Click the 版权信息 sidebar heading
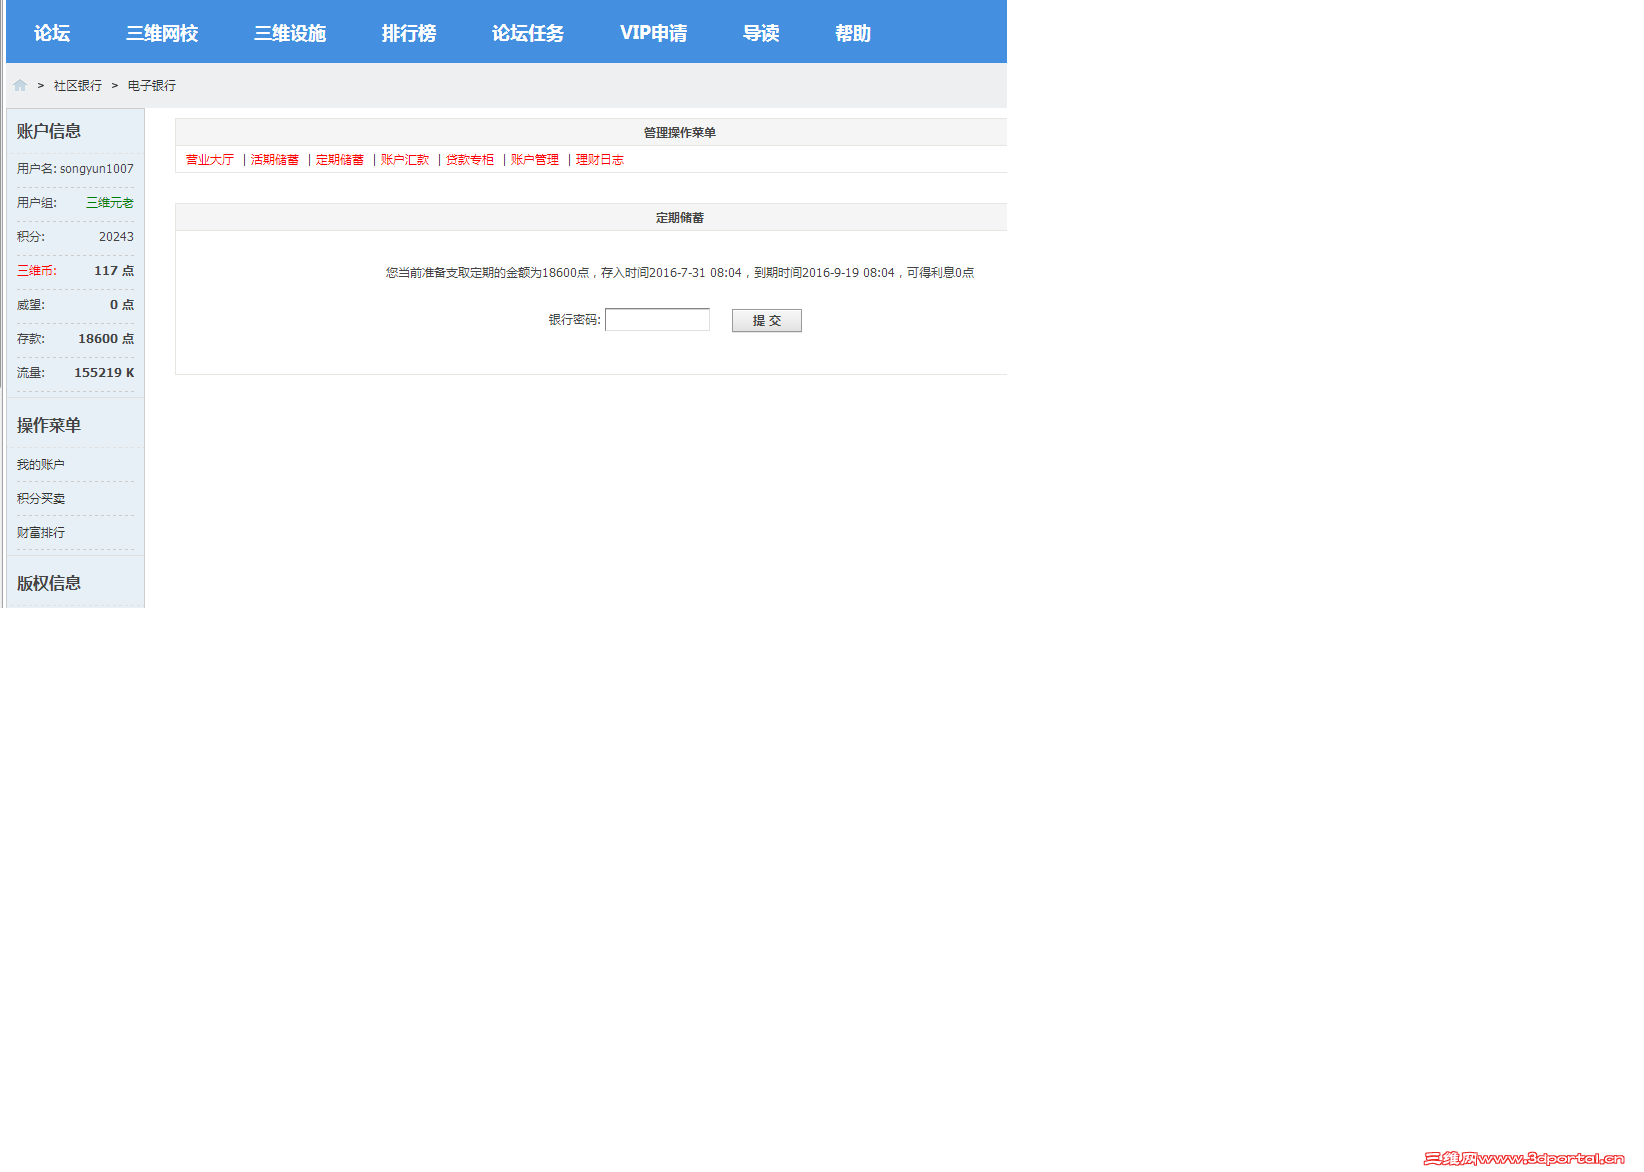 coord(49,583)
